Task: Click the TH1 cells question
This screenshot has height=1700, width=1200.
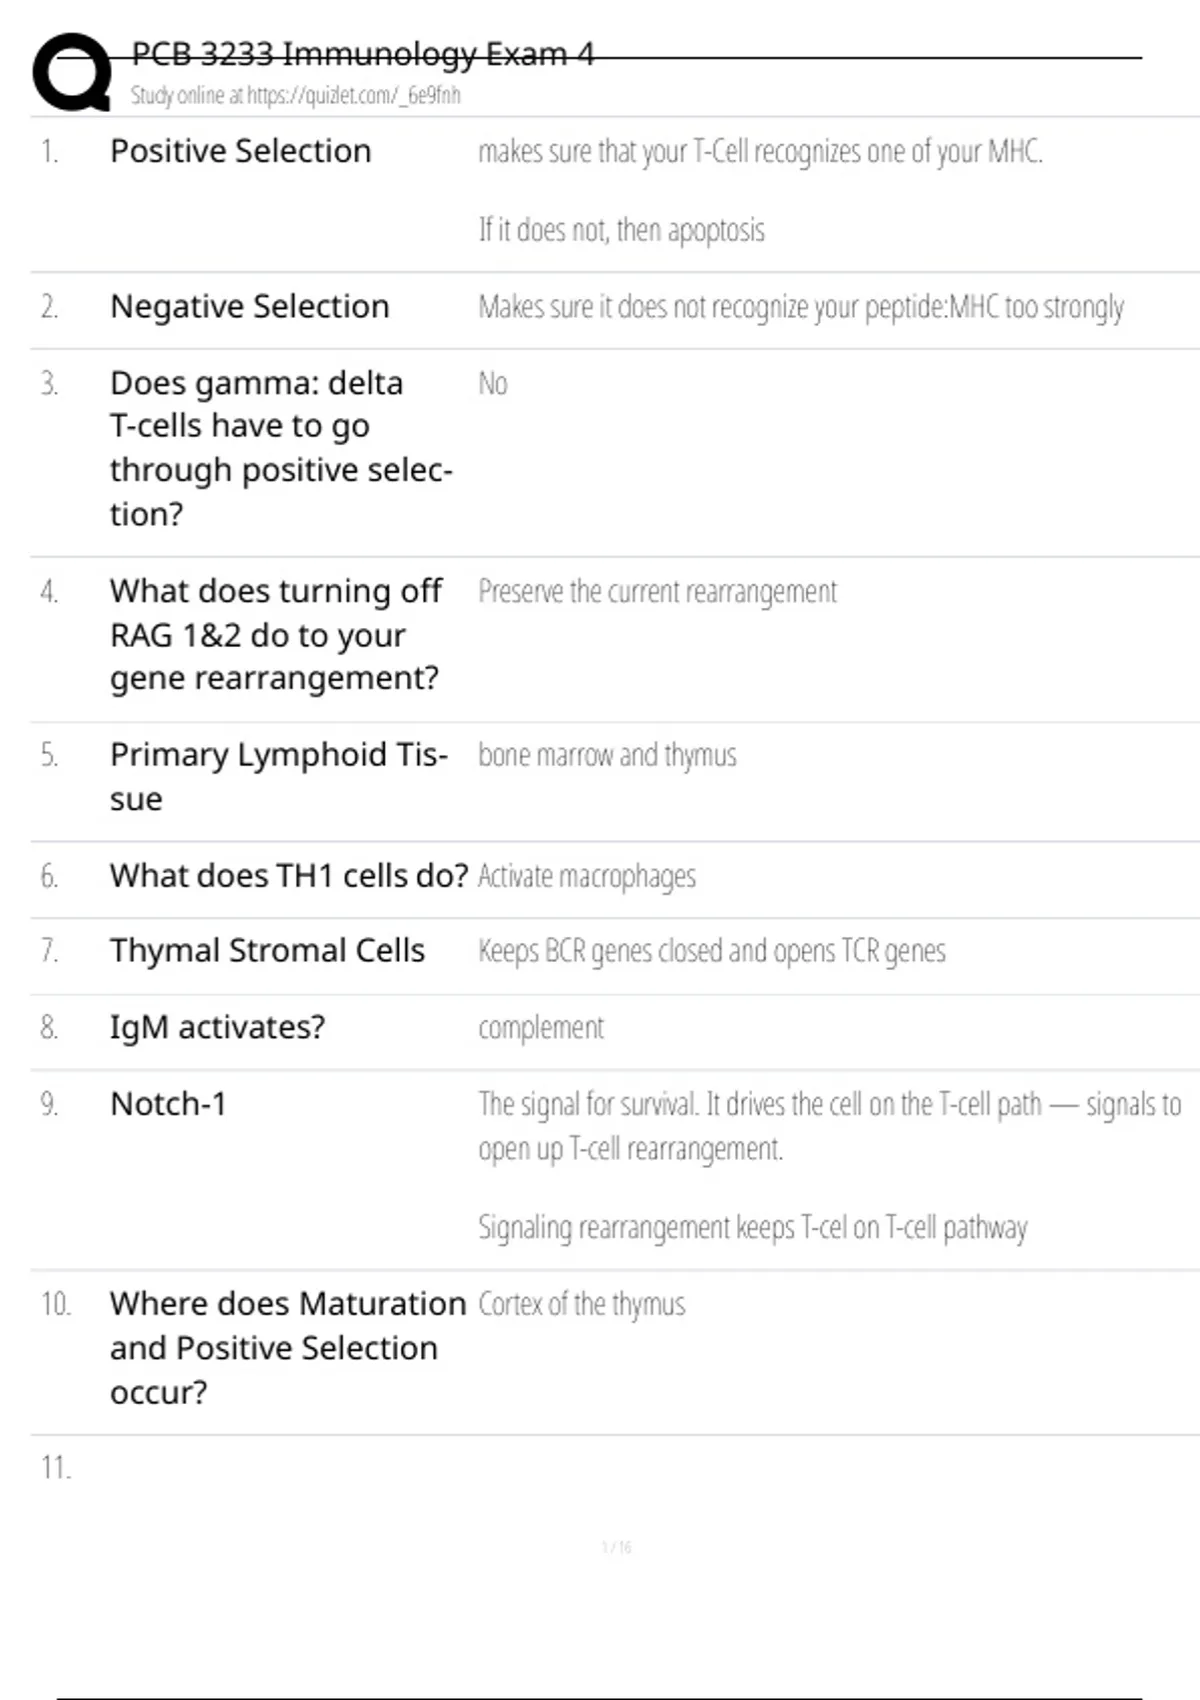Action: click(x=288, y=876)
